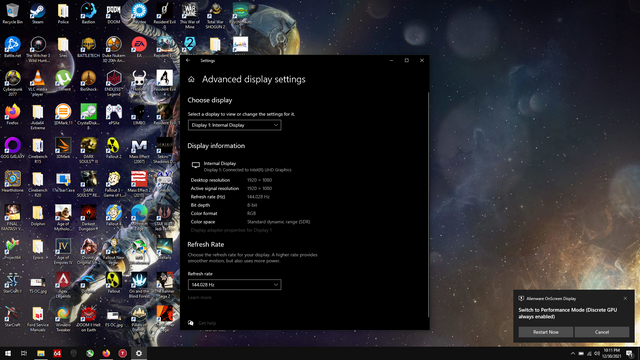Go back using the Settings back arrow
Screen dimensions: 640x360
188,60
